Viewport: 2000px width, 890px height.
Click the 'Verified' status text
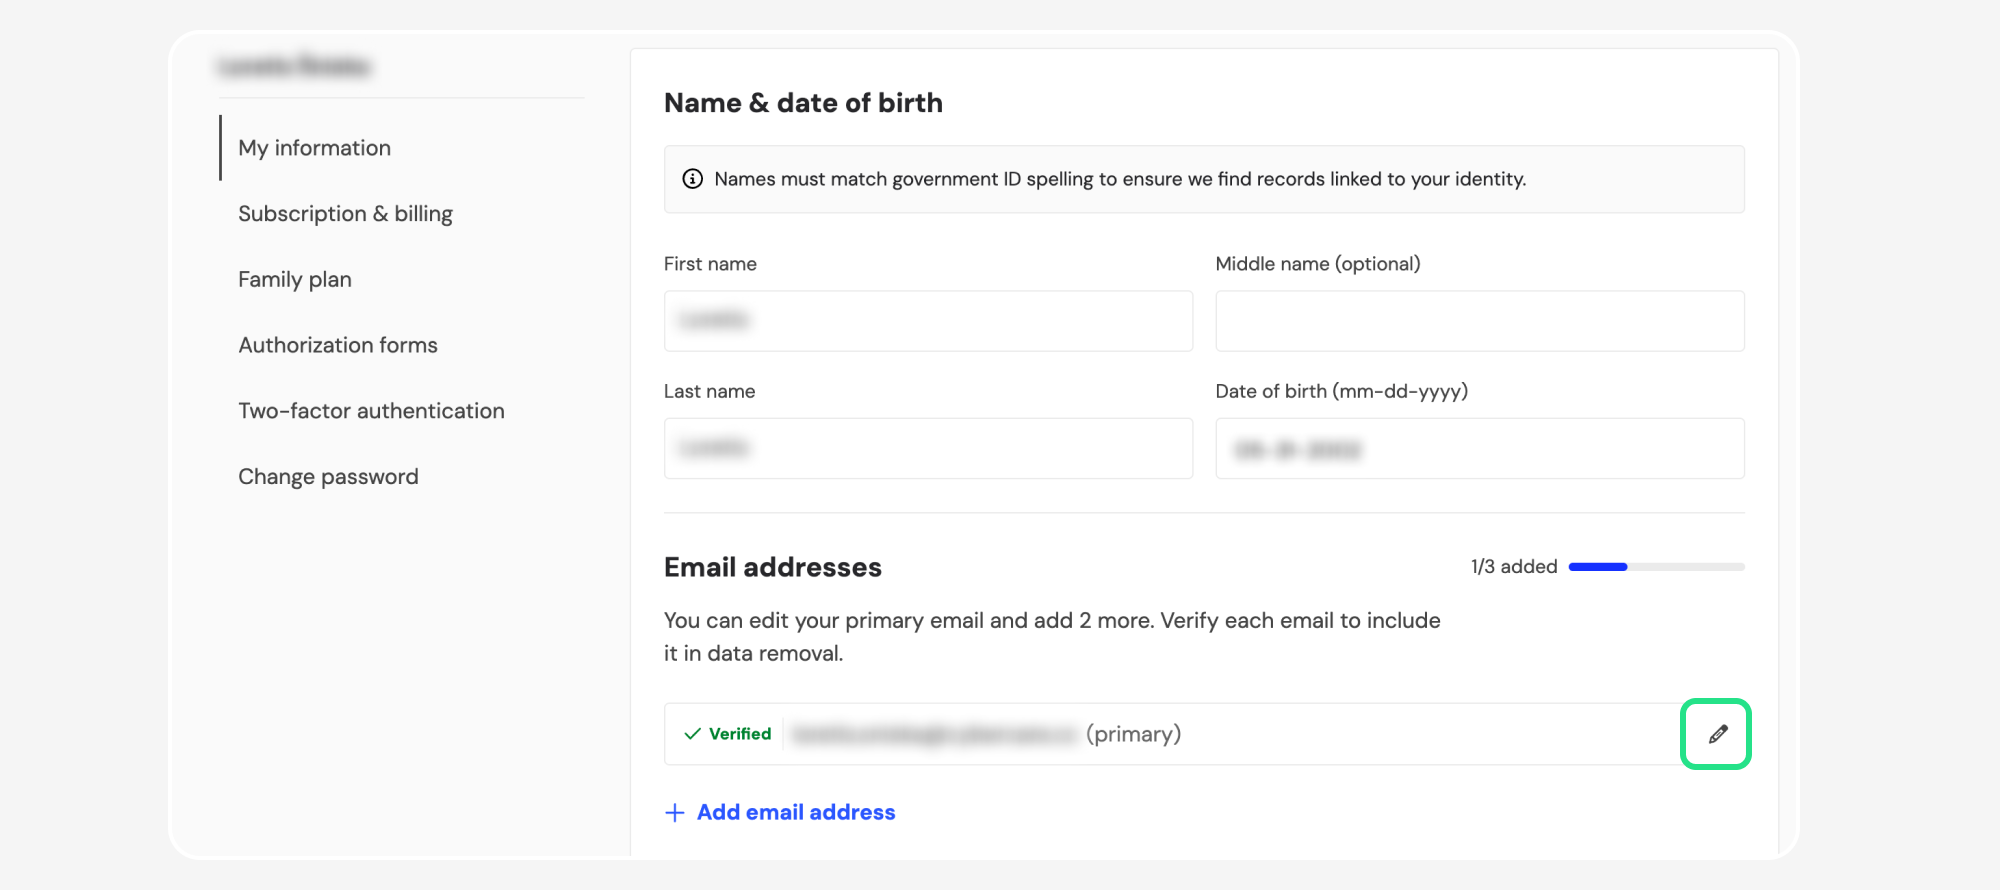(740, 734)
